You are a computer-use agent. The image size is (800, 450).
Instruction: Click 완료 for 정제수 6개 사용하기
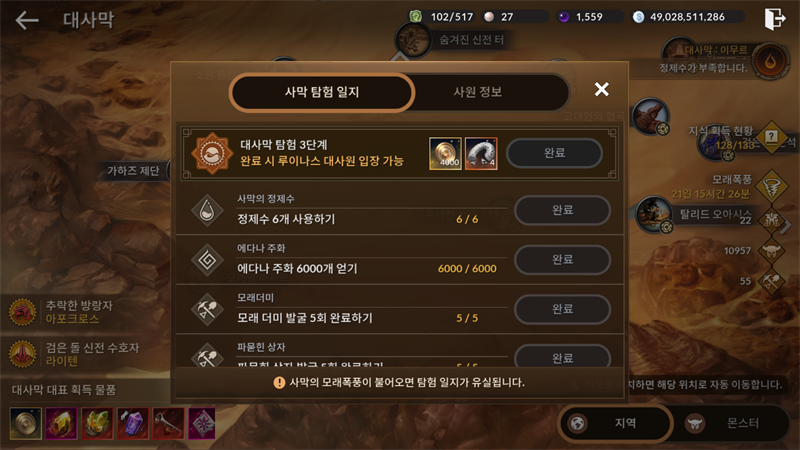tap(562, 210)
